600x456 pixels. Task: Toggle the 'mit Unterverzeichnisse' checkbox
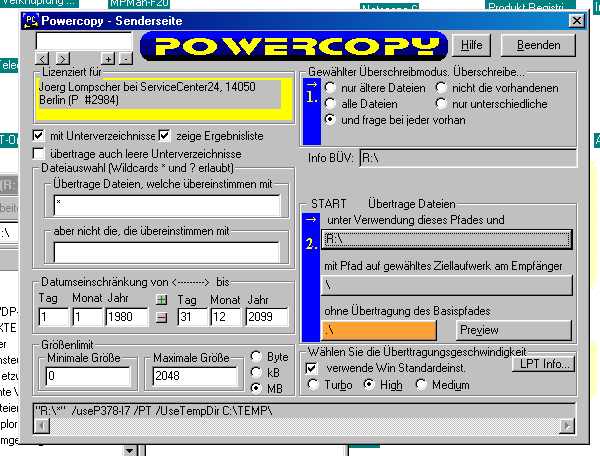39,136
